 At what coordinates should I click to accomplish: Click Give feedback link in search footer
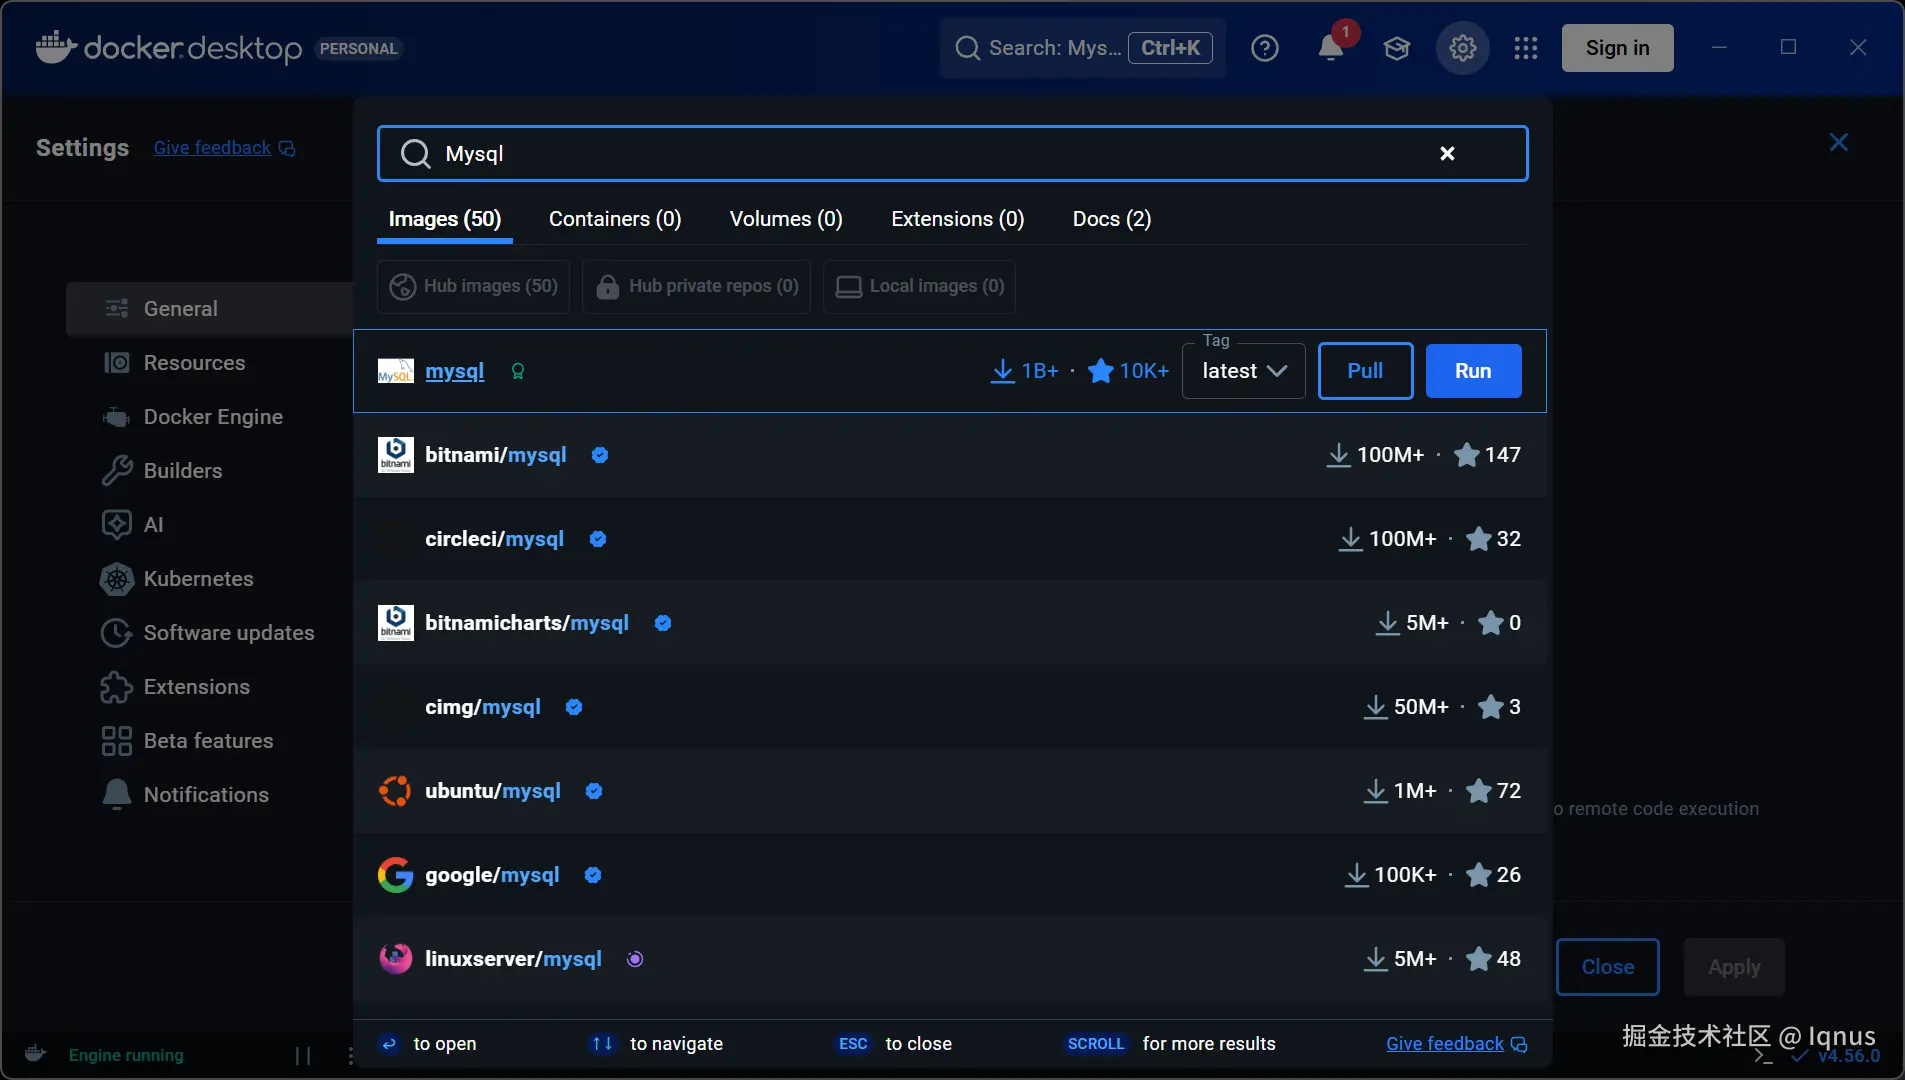point(1456,1044)
